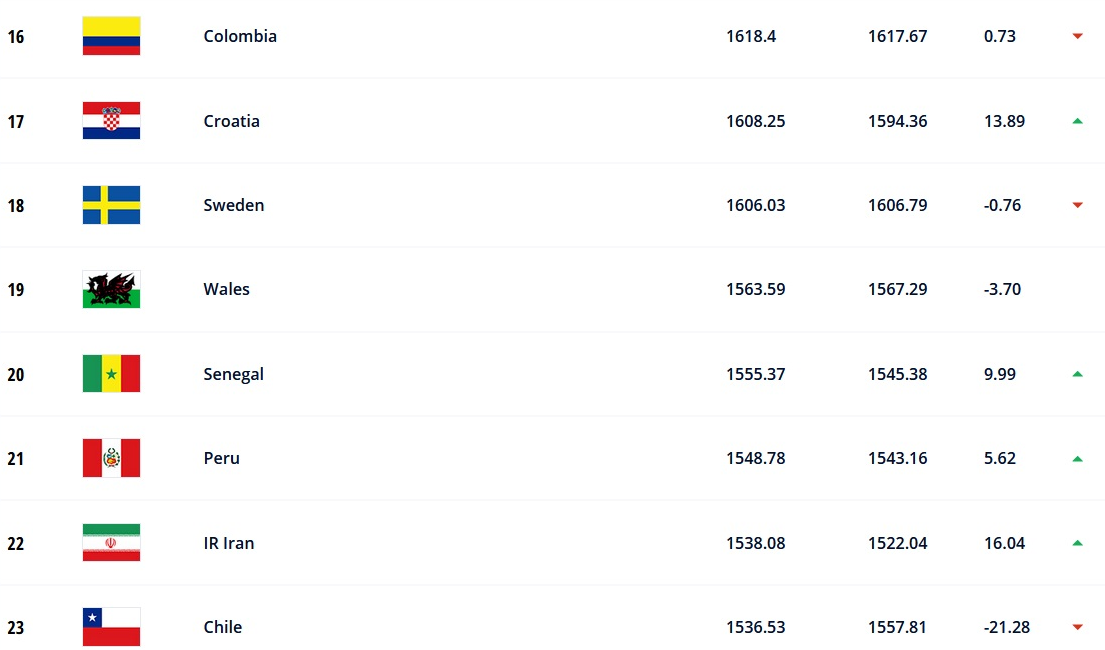The image size is (1105, 650).
Task: Click Chile's total points 1536.53
Action: click(x=755, y=627)
